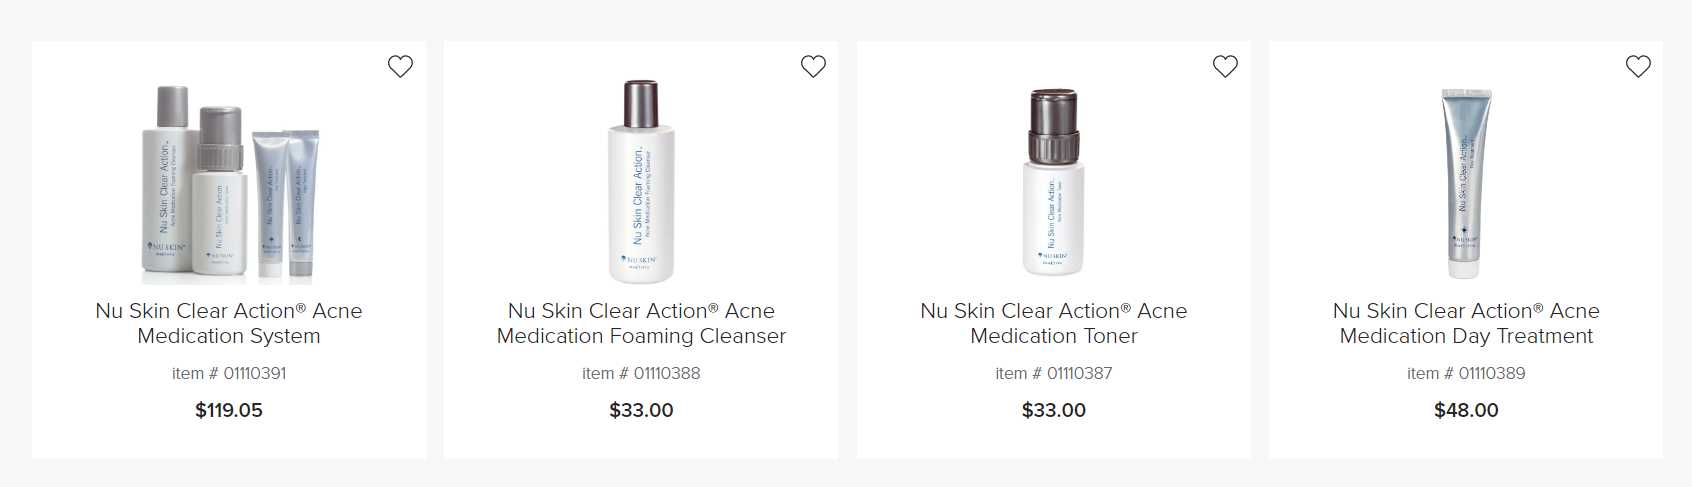Screen dimensions: 1692x487
Task: Open Acne Medication System product image
Action: click(229, 183)
